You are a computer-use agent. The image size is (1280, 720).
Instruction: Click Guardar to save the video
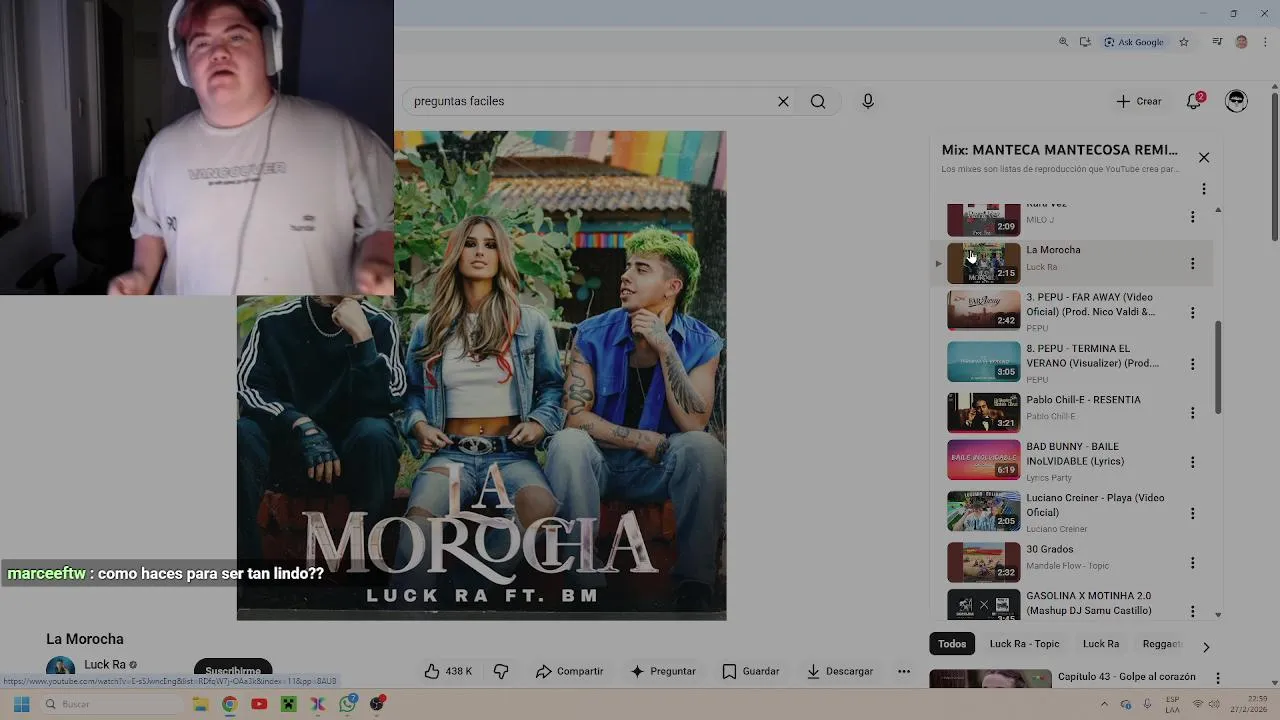pos(751,671)
